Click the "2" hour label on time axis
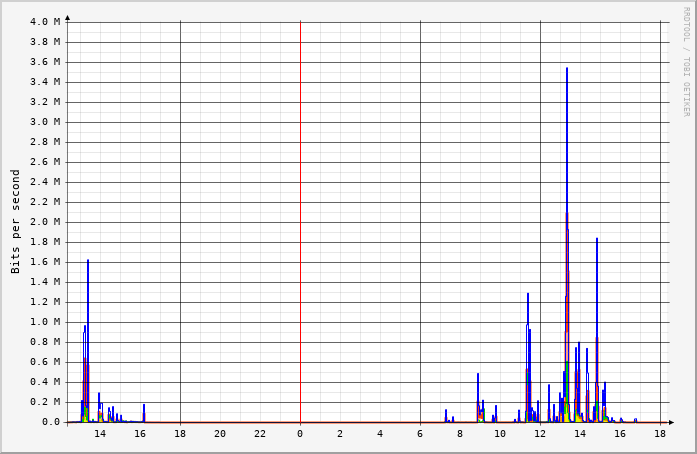697x454 pixels. [x=340, y=434]
